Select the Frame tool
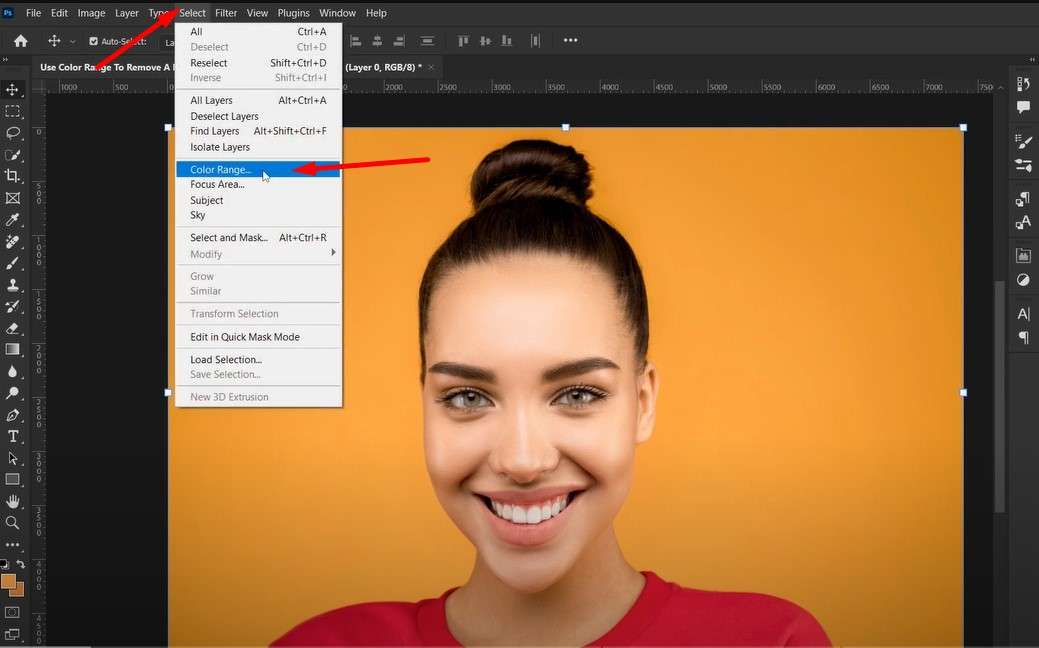This screenshot has width=1039, height=648. 13,198
